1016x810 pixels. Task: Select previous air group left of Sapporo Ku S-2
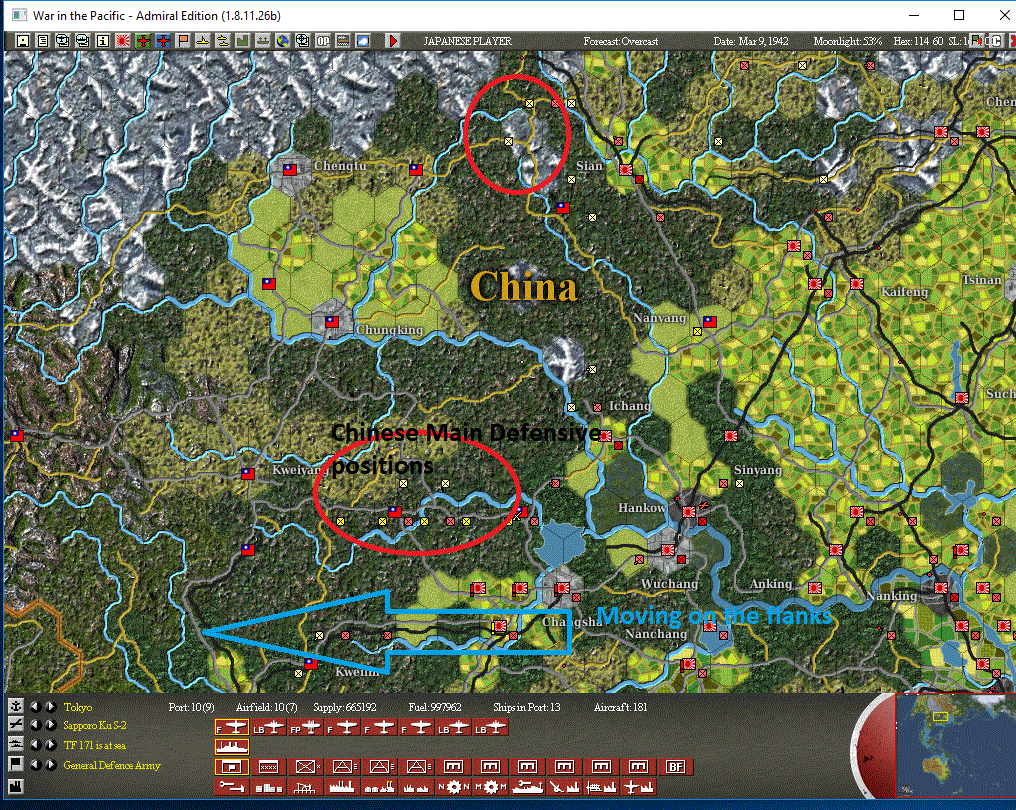coord(36,724)
